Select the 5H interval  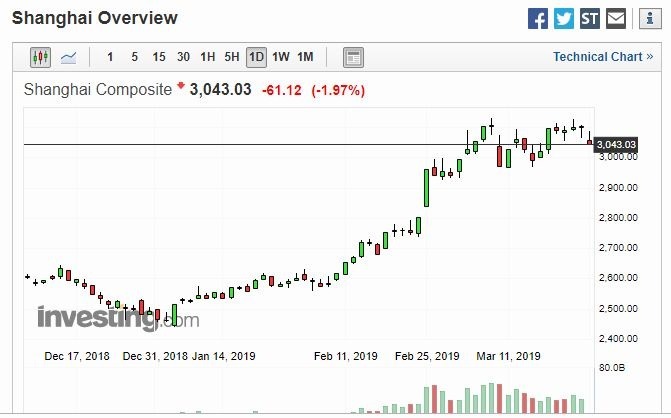click(x=232, y=57)
